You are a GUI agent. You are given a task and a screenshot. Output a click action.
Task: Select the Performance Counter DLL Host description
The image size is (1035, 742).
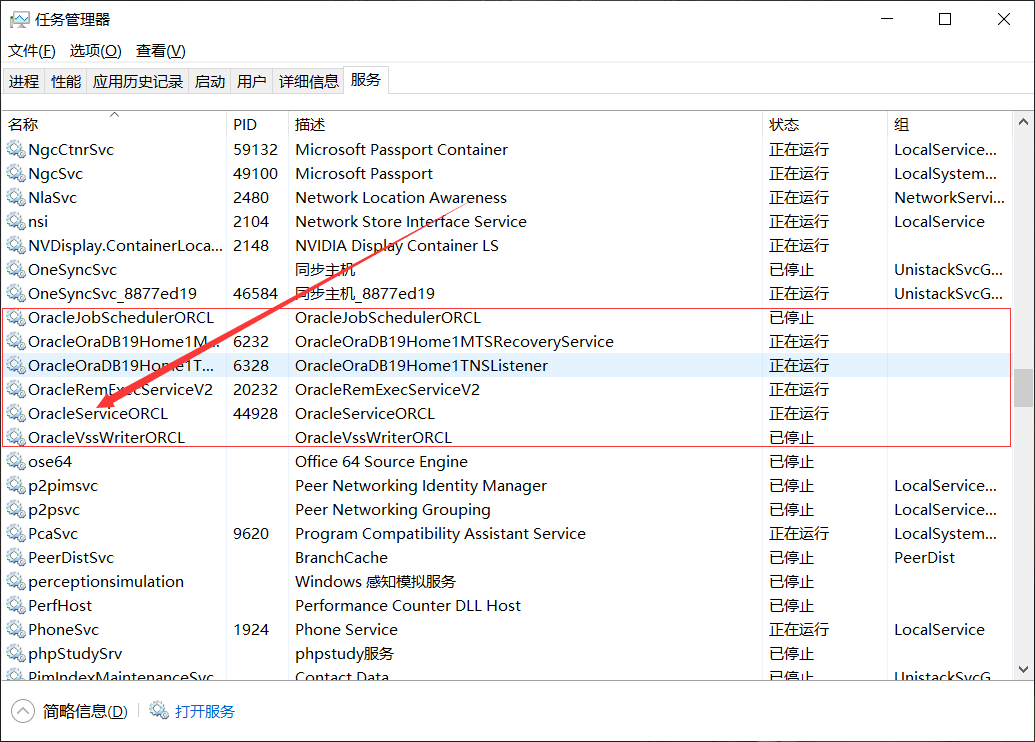click(x=408, y=605)
